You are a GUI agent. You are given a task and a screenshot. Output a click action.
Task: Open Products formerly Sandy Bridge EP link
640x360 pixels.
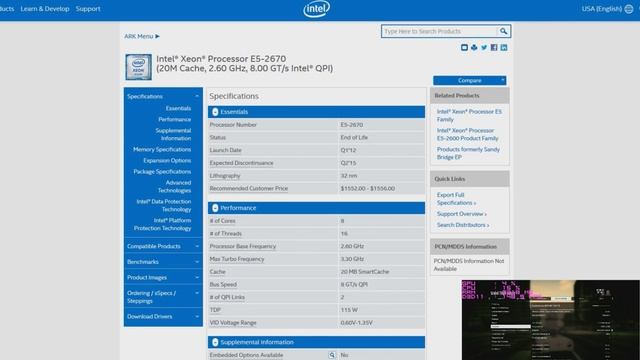click(x=468, y=153)
